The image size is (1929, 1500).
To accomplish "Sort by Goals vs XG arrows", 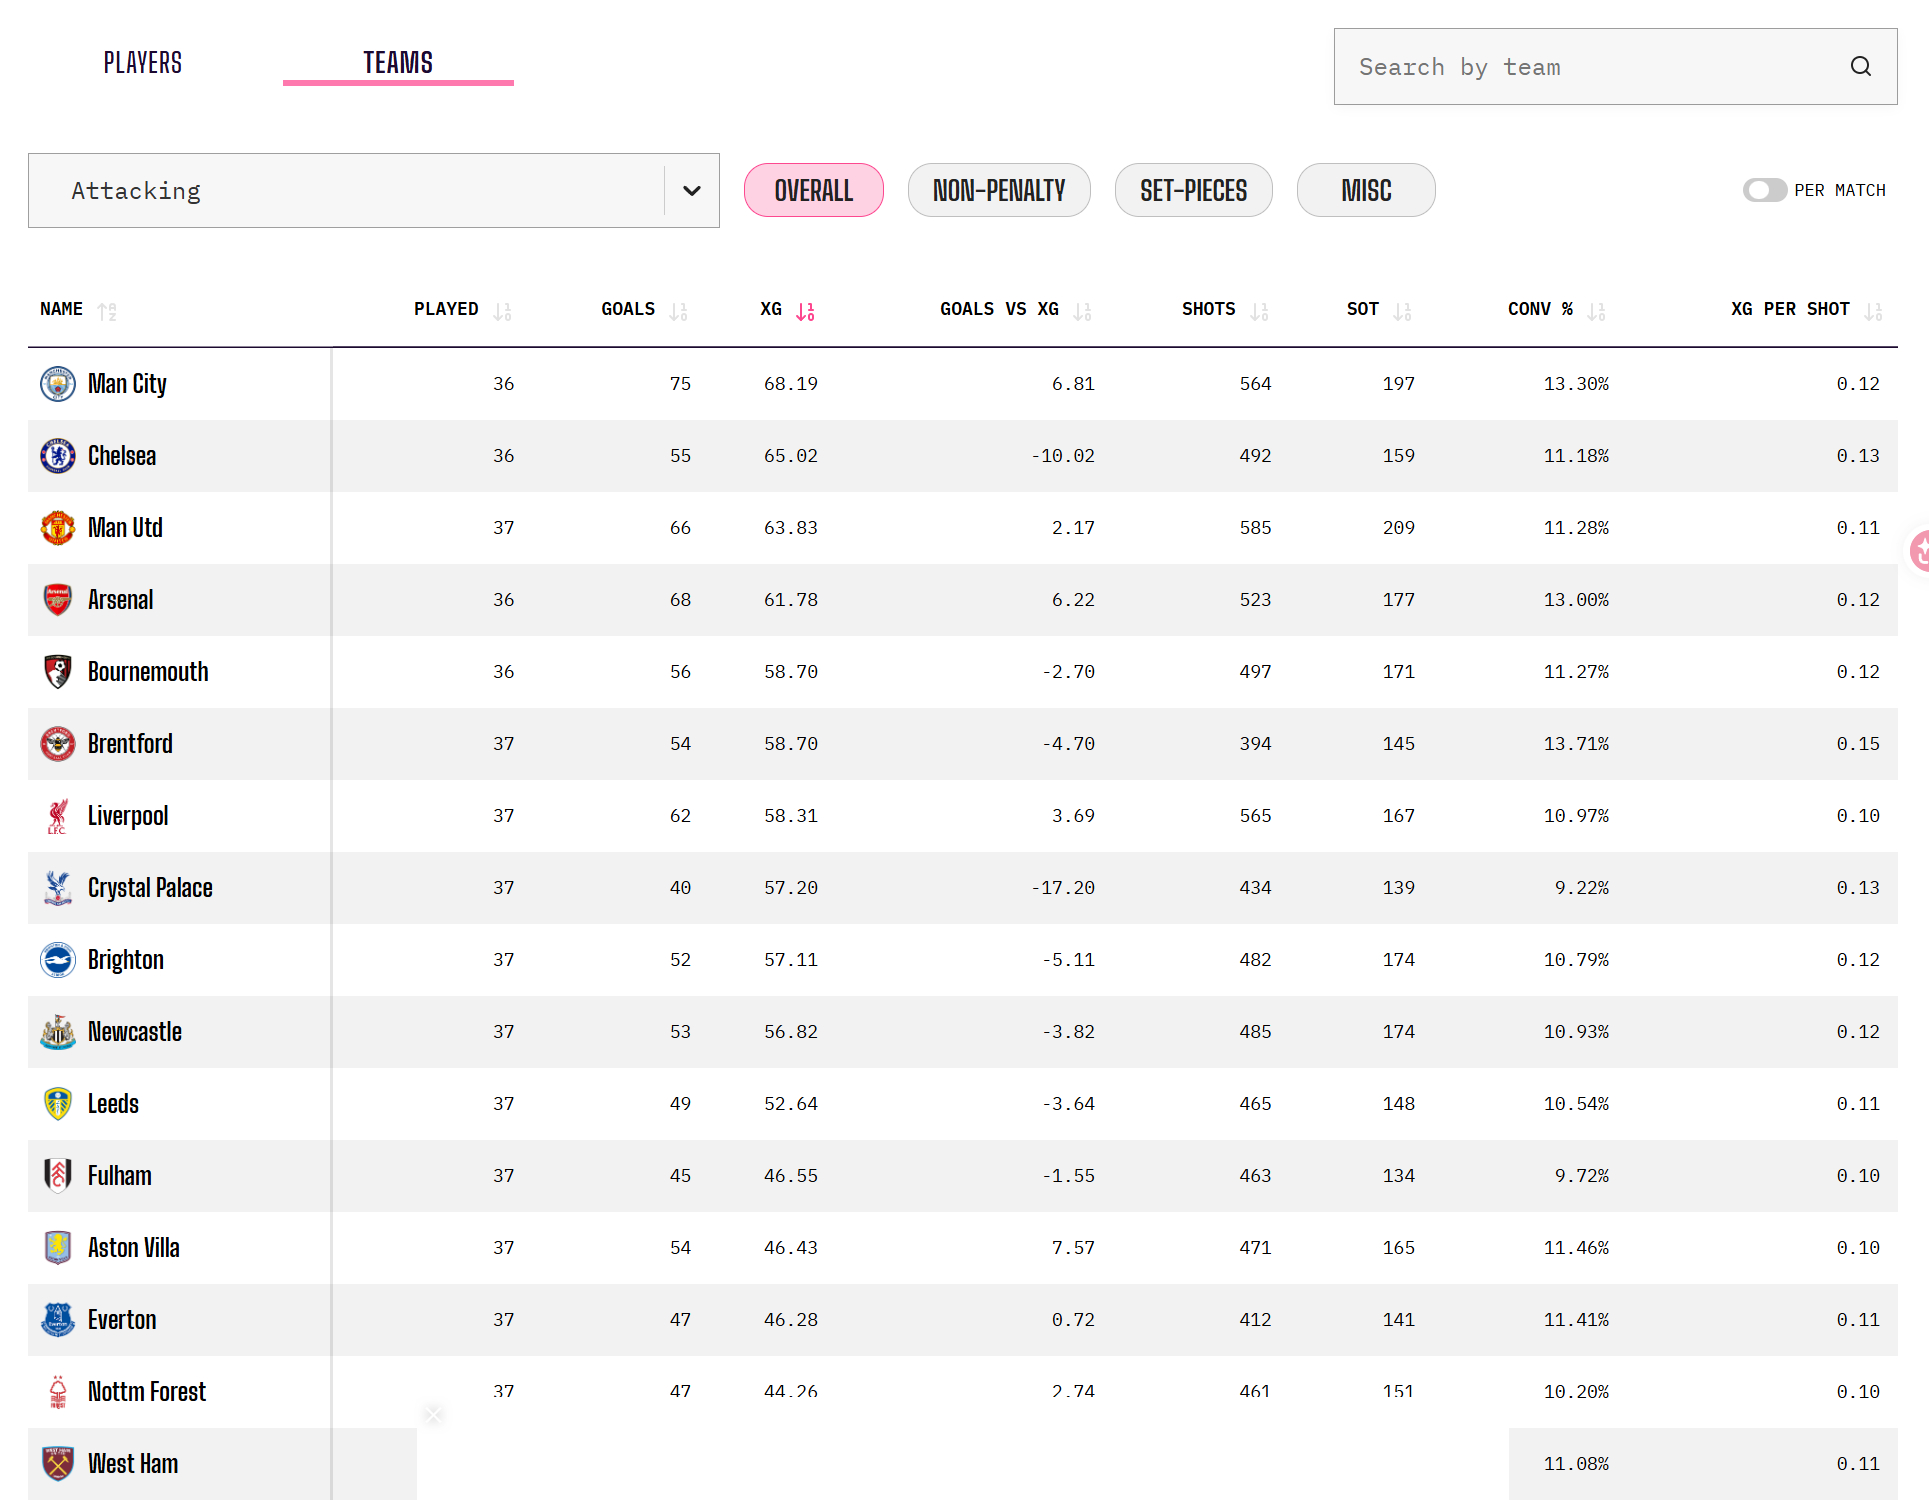I will pos(1082,311).
